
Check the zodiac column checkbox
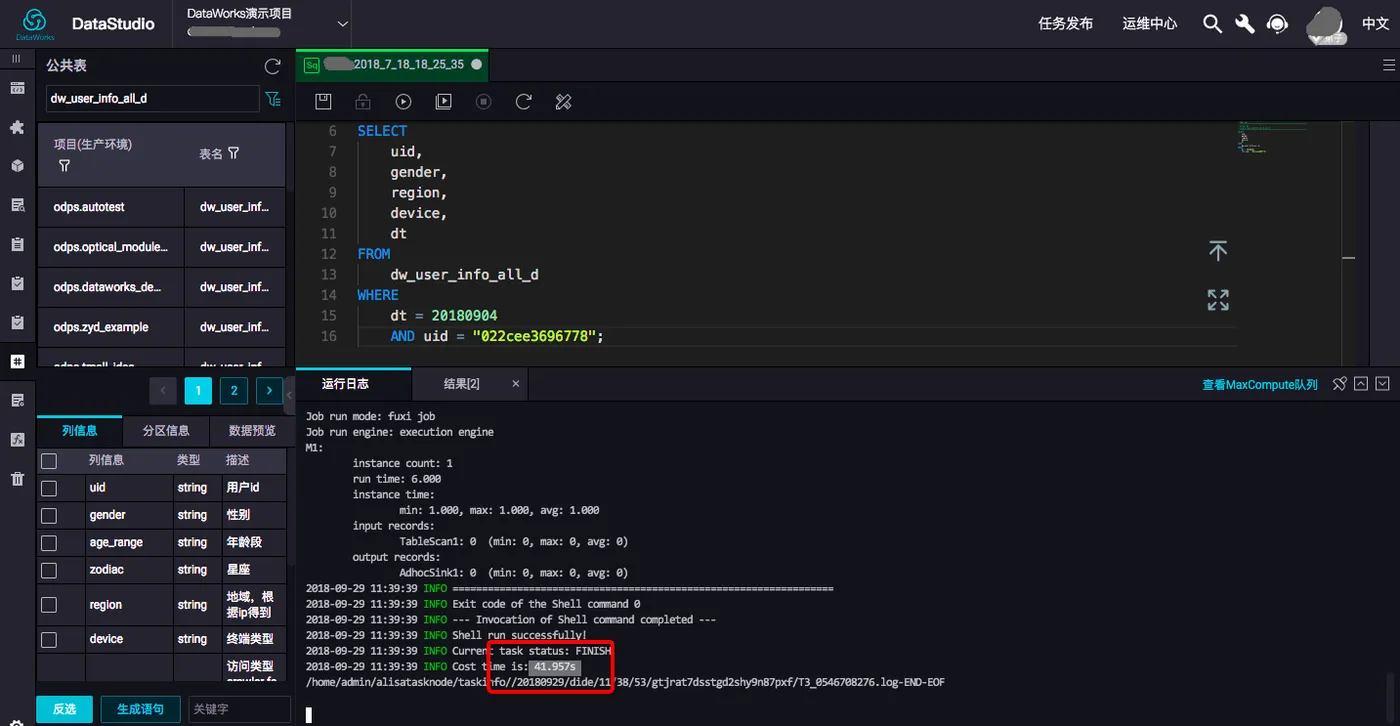(x=49, y=570)
